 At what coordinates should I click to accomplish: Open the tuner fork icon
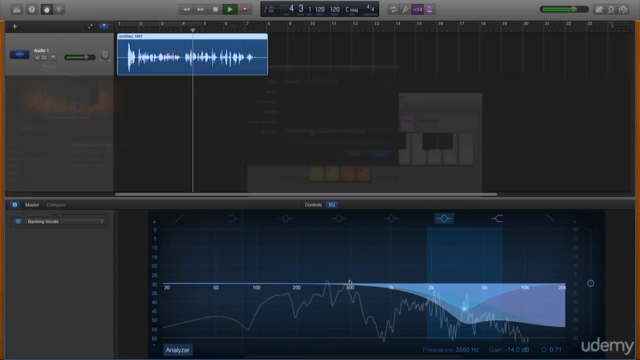pyautogui.click(x=405, y=9)
